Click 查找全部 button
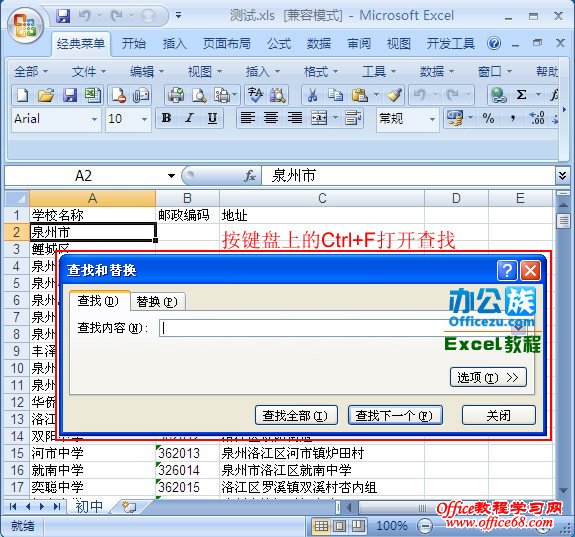 296,415
